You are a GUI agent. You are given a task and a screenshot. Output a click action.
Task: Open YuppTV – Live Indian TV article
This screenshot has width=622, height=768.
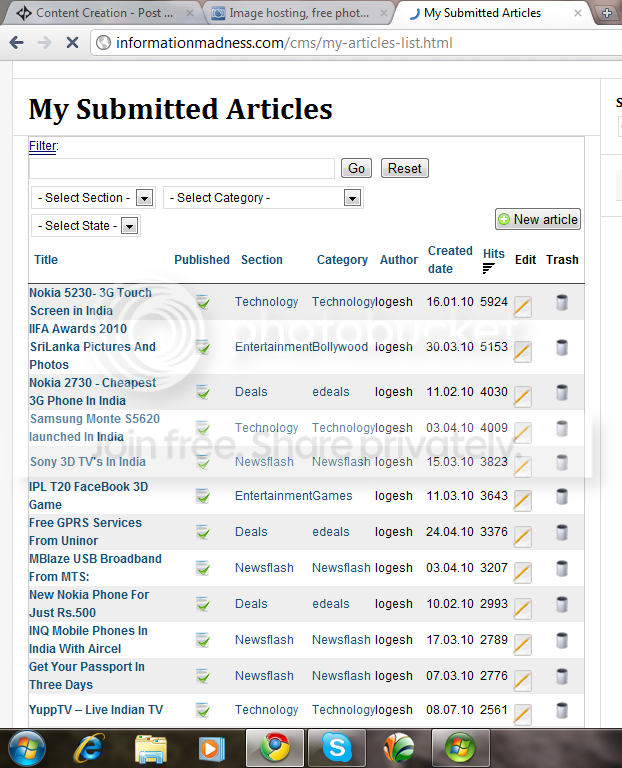pyautogui.click(x=96, y=710)
